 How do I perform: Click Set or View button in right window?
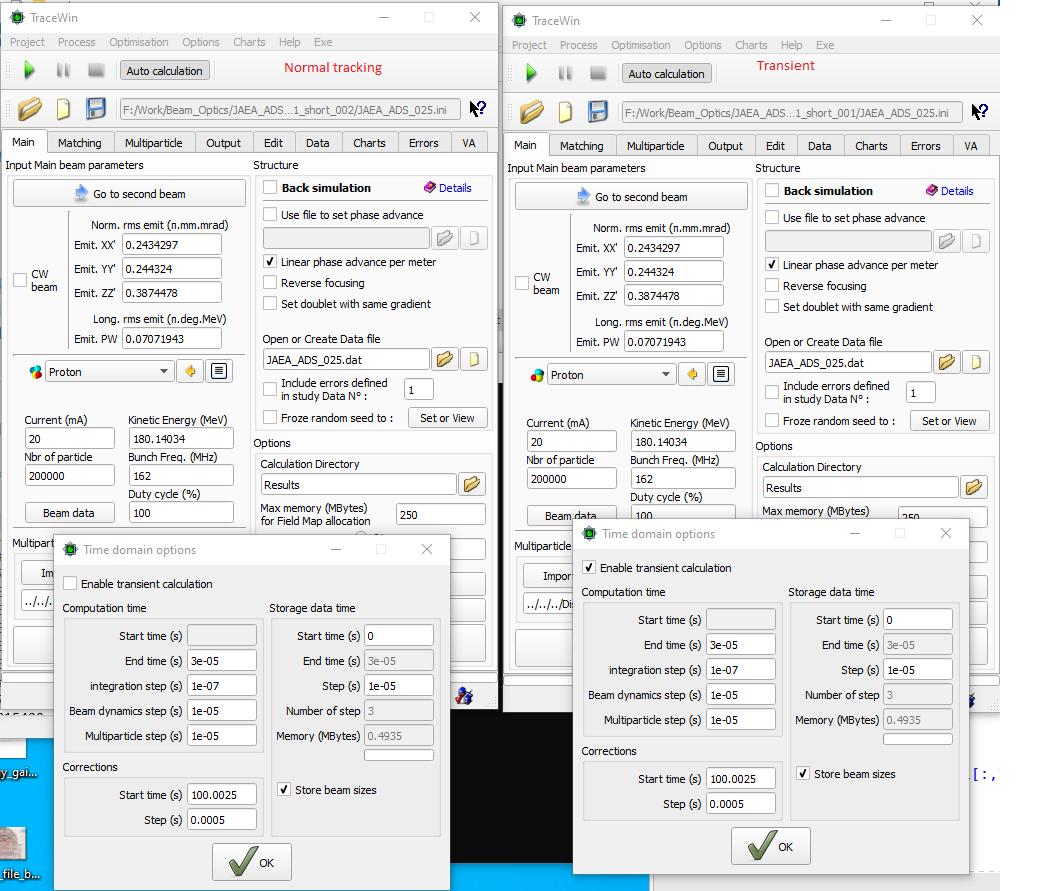pyautogui.click(x=949, y=421)
